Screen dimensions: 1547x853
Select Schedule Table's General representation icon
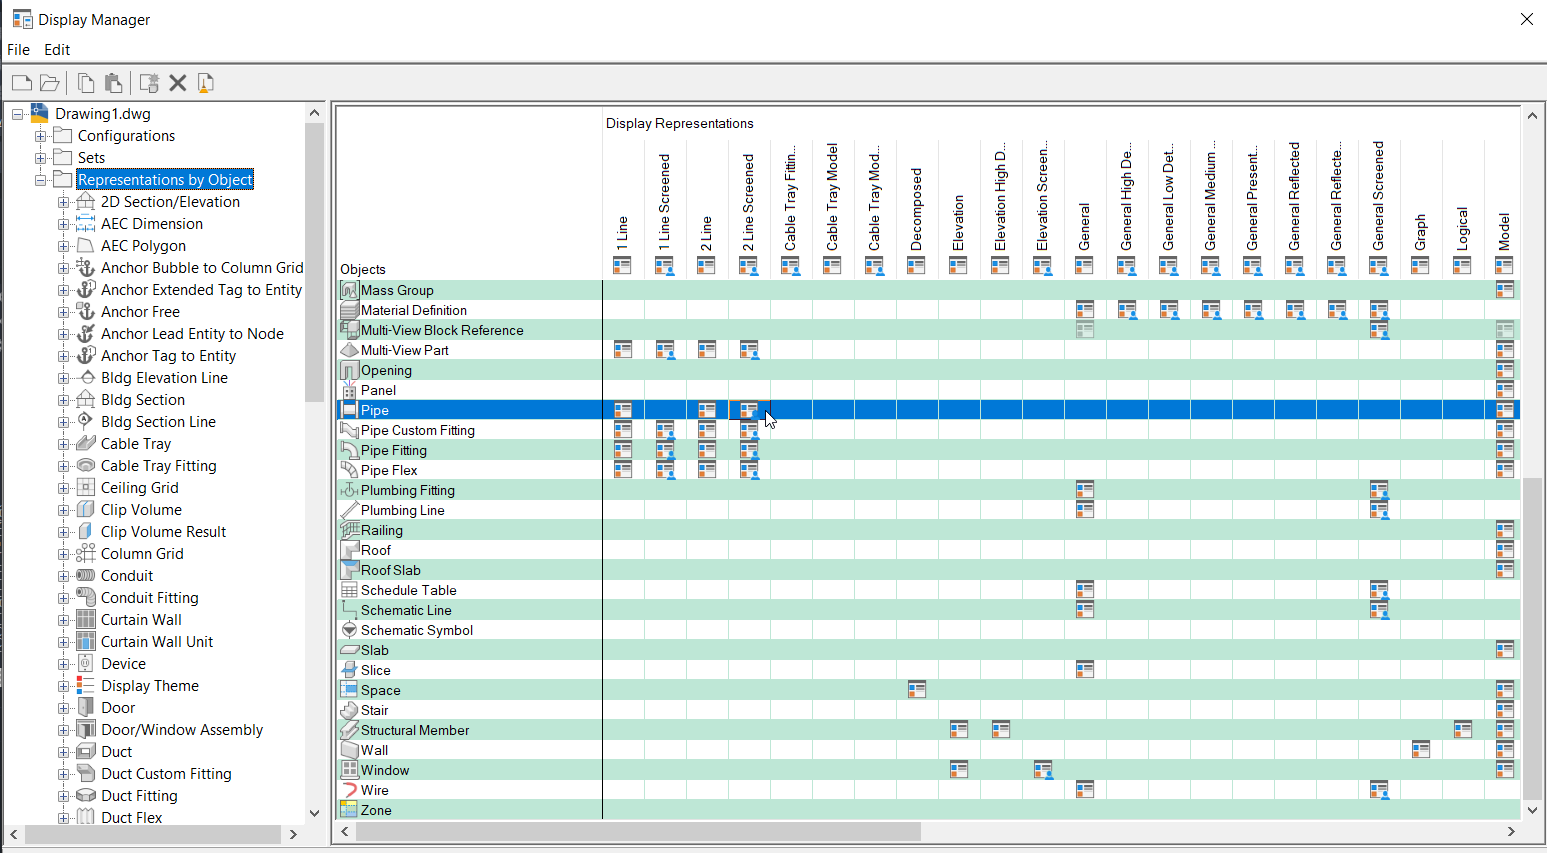[1085, 590]
